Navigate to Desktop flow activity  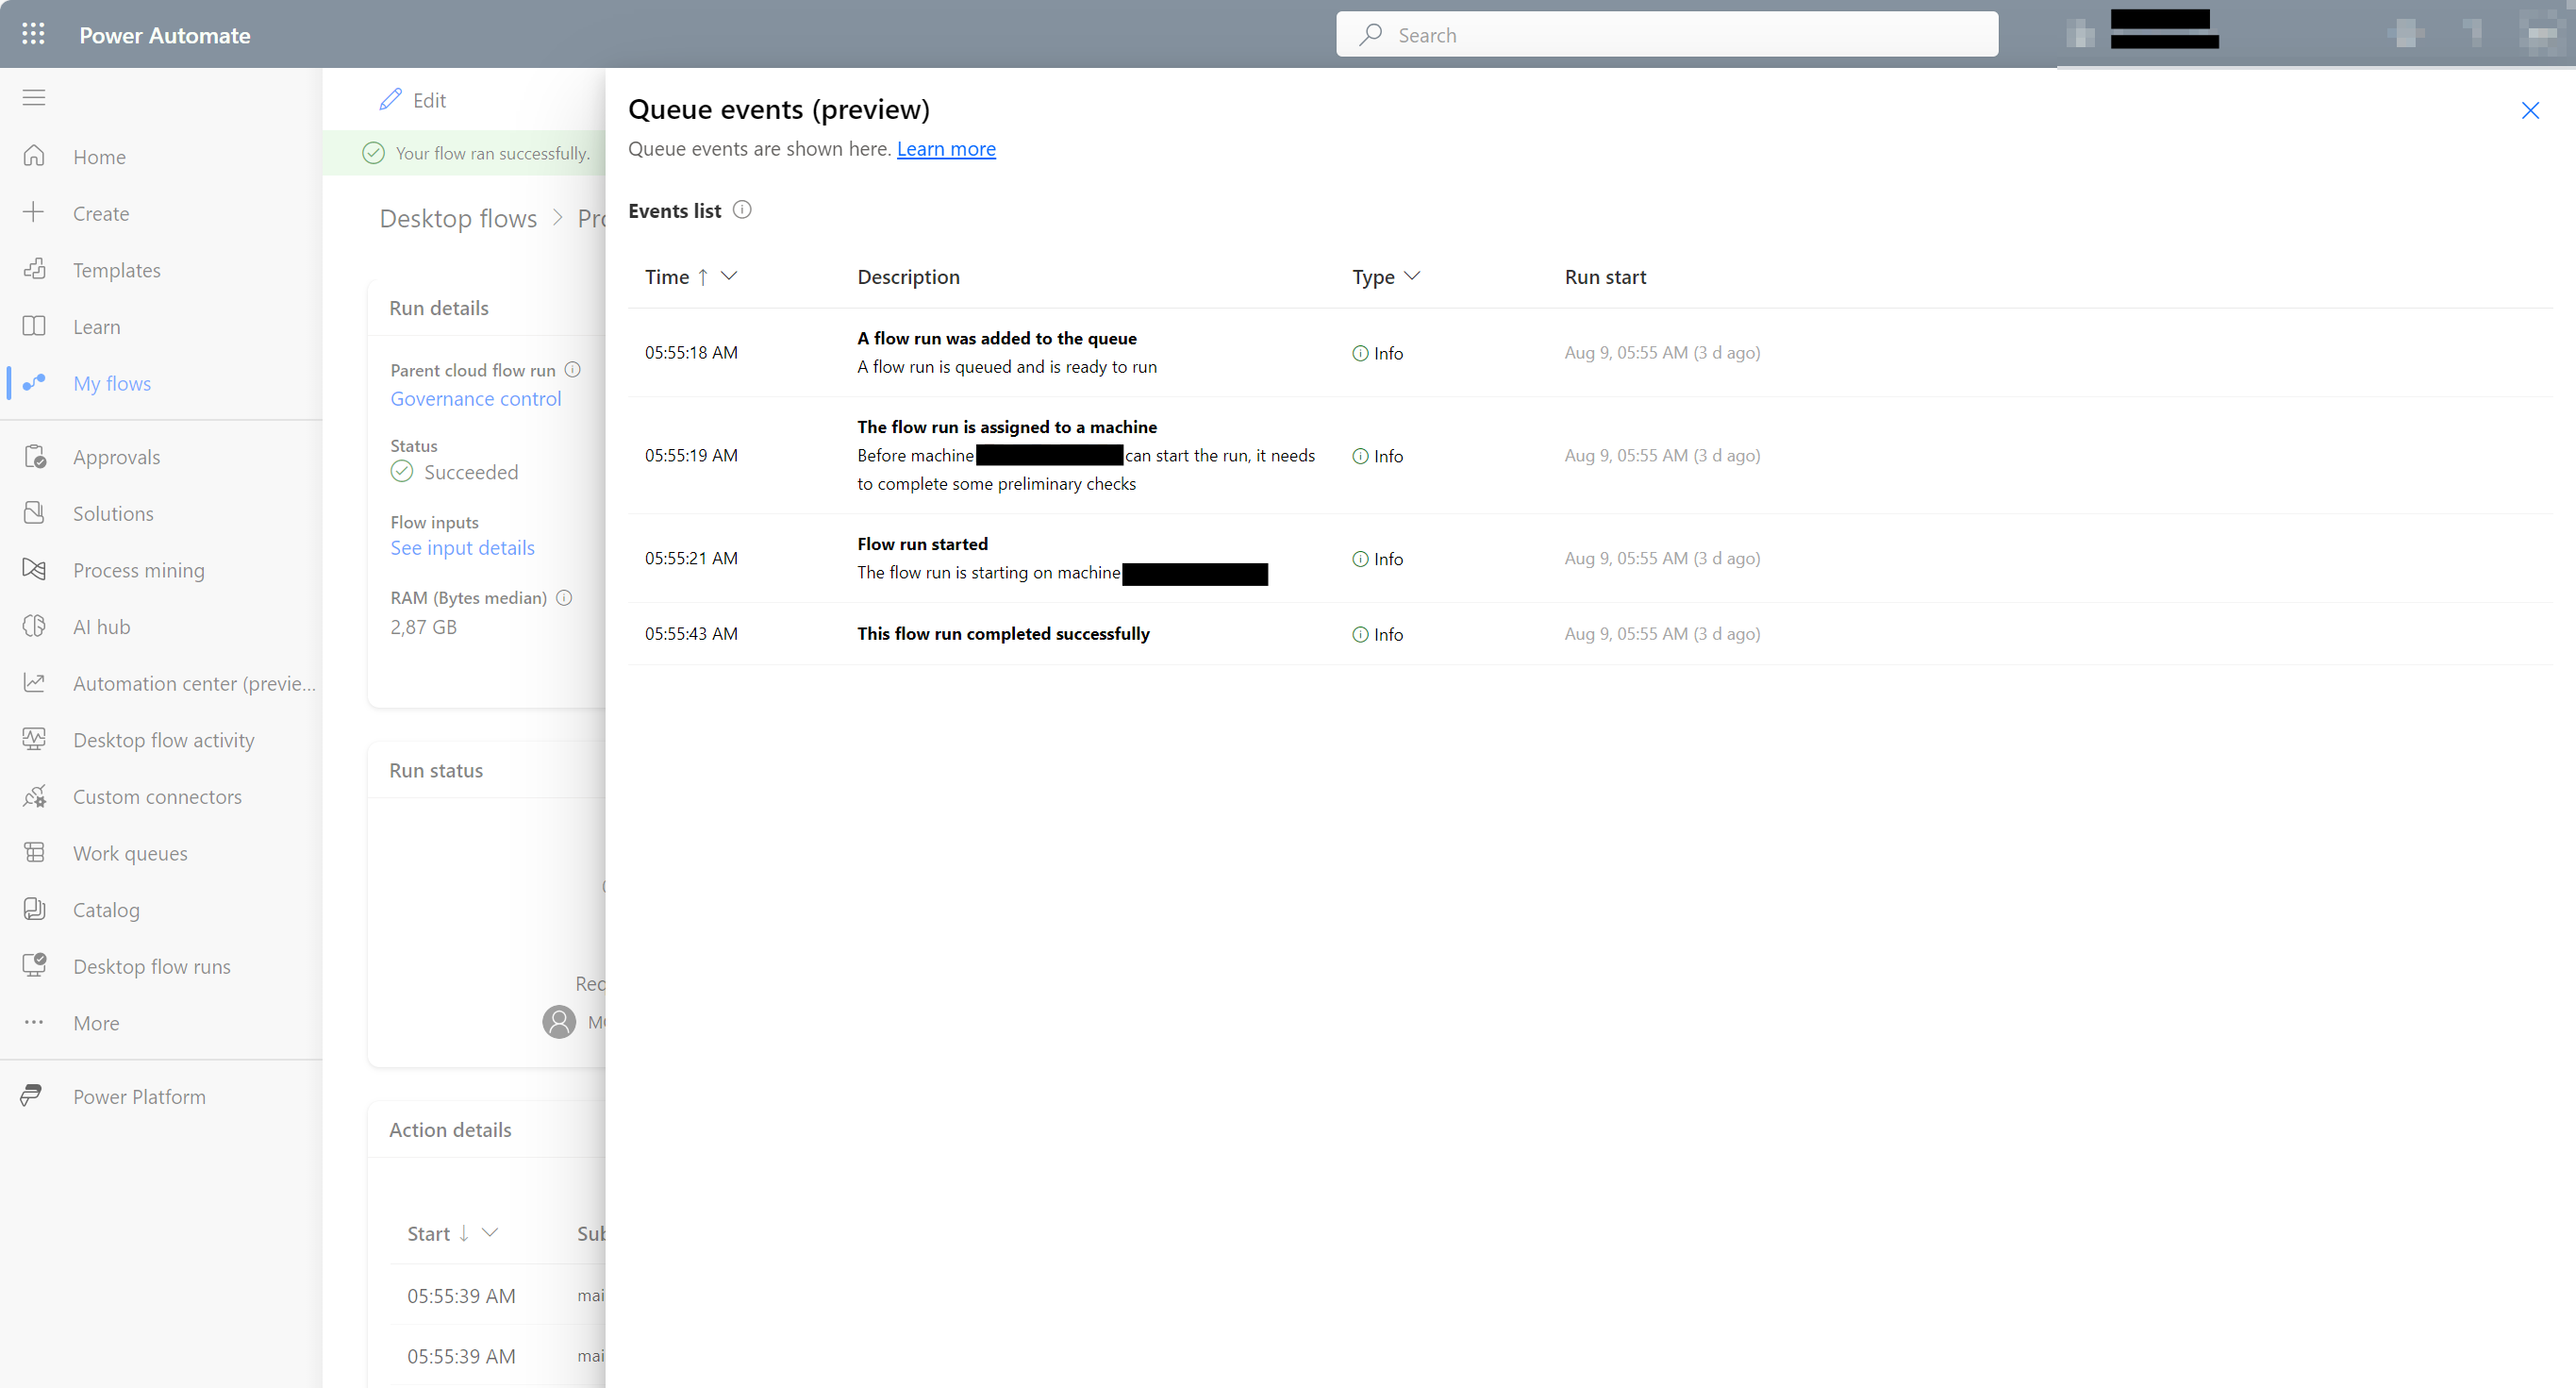click(x=164, y=739)
